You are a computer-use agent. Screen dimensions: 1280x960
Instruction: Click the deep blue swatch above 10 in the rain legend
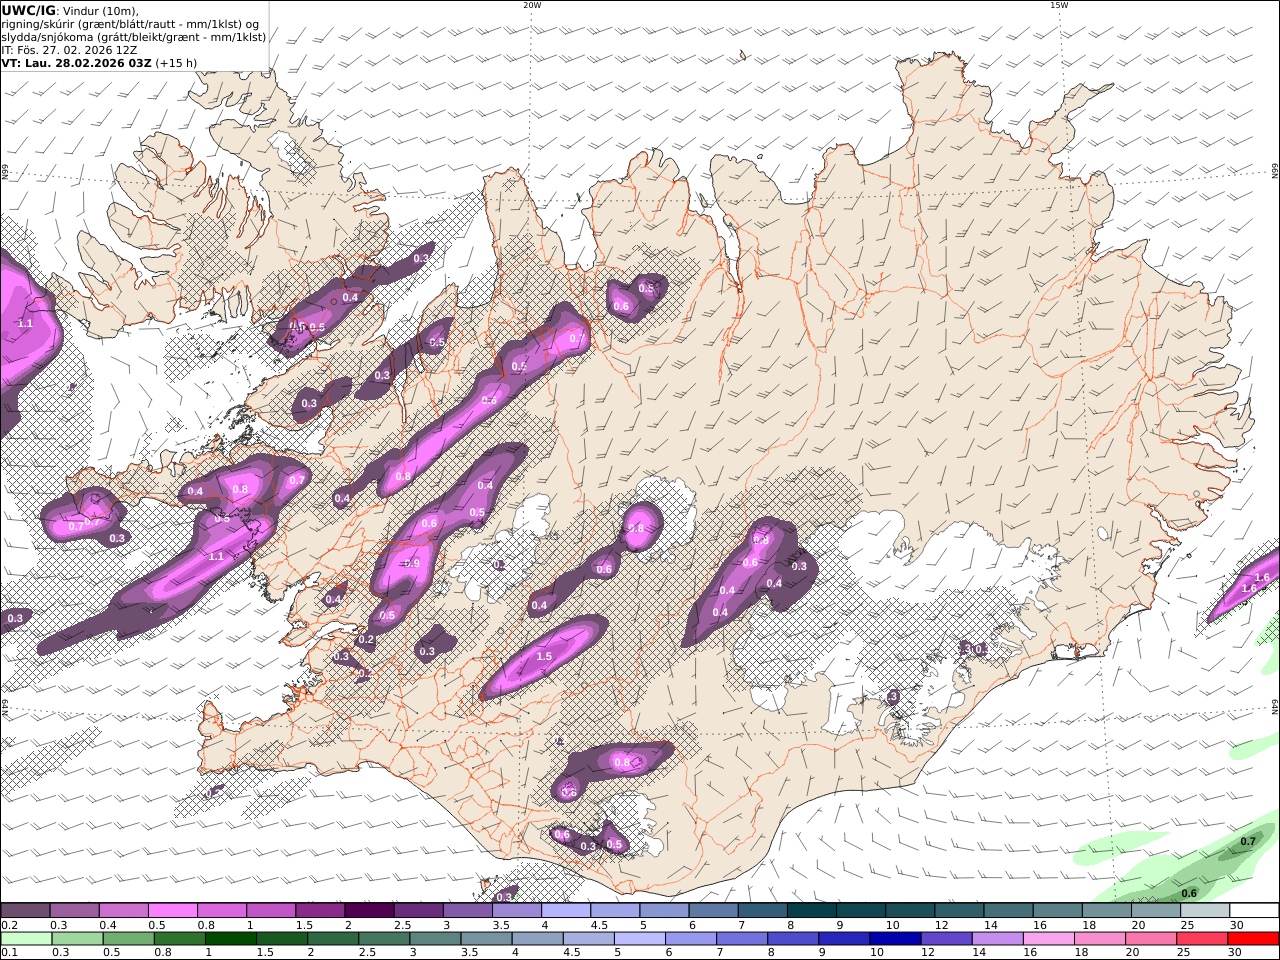[x=895, y=939]
